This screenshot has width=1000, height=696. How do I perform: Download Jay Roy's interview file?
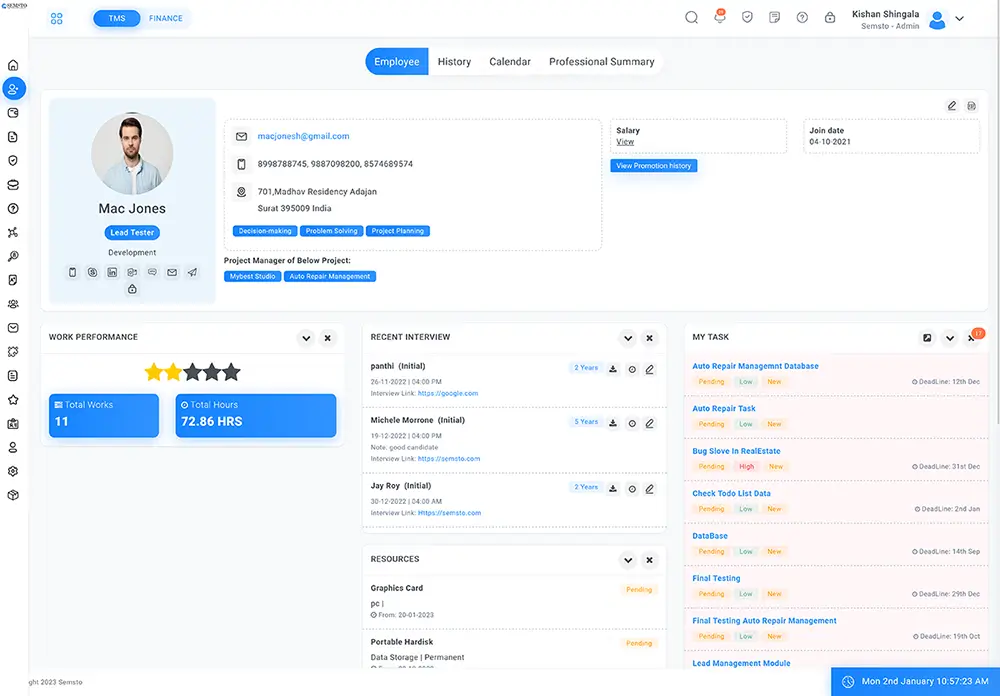coord(613,489)
